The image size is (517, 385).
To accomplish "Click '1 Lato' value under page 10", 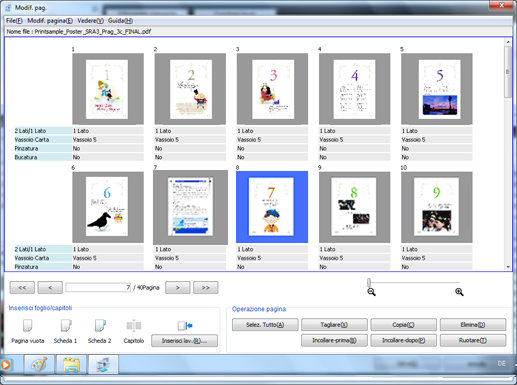I will (x=437, y=249).
